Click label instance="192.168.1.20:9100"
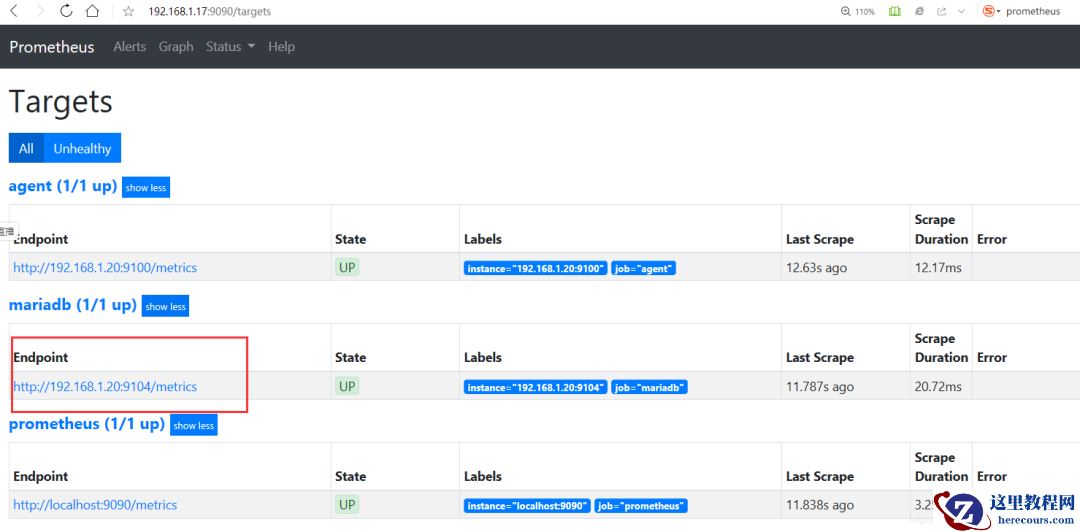1080x532 pixels. pyautogui.click(x=536, y=269)
